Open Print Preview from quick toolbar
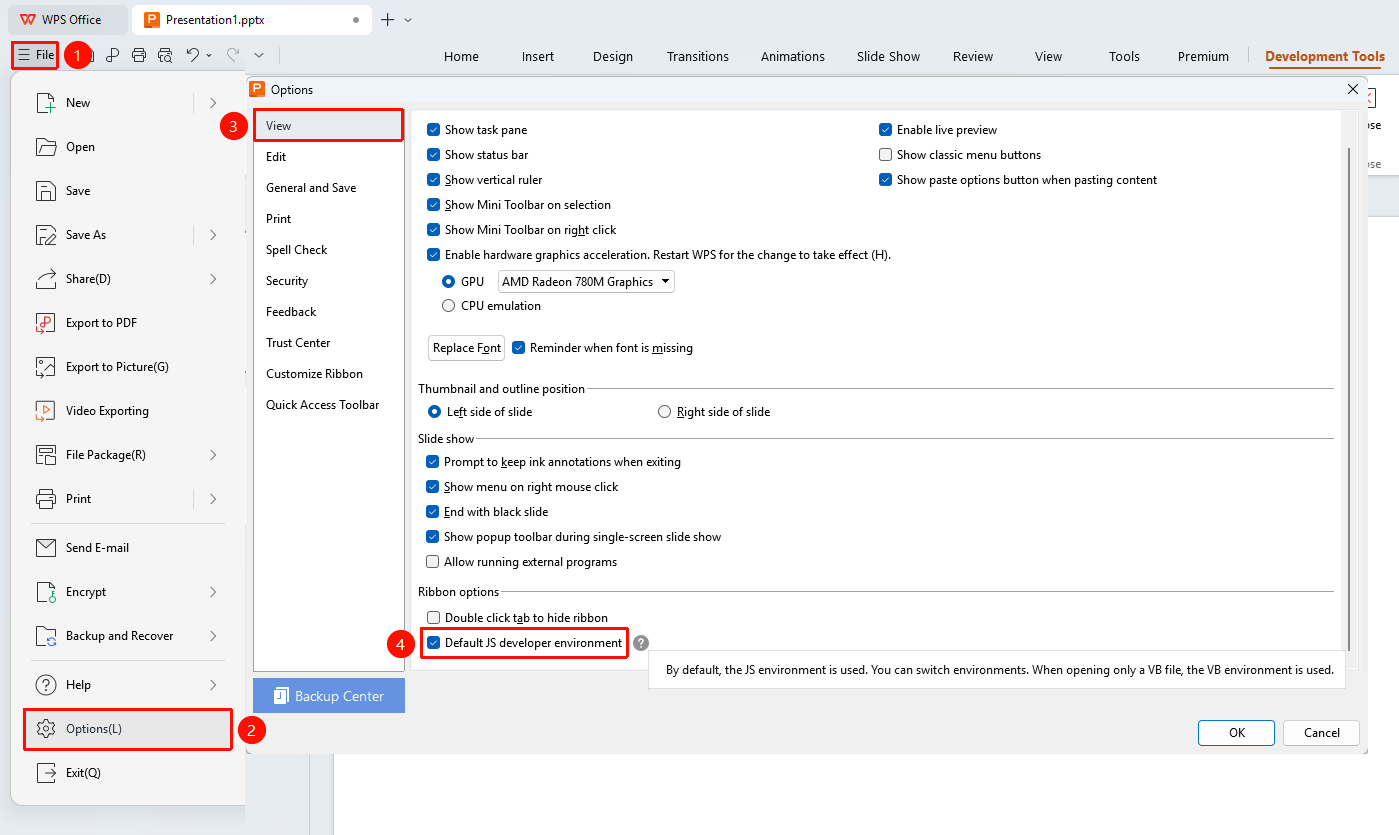This screenshot has width=1399, height=835. point(165,55)
